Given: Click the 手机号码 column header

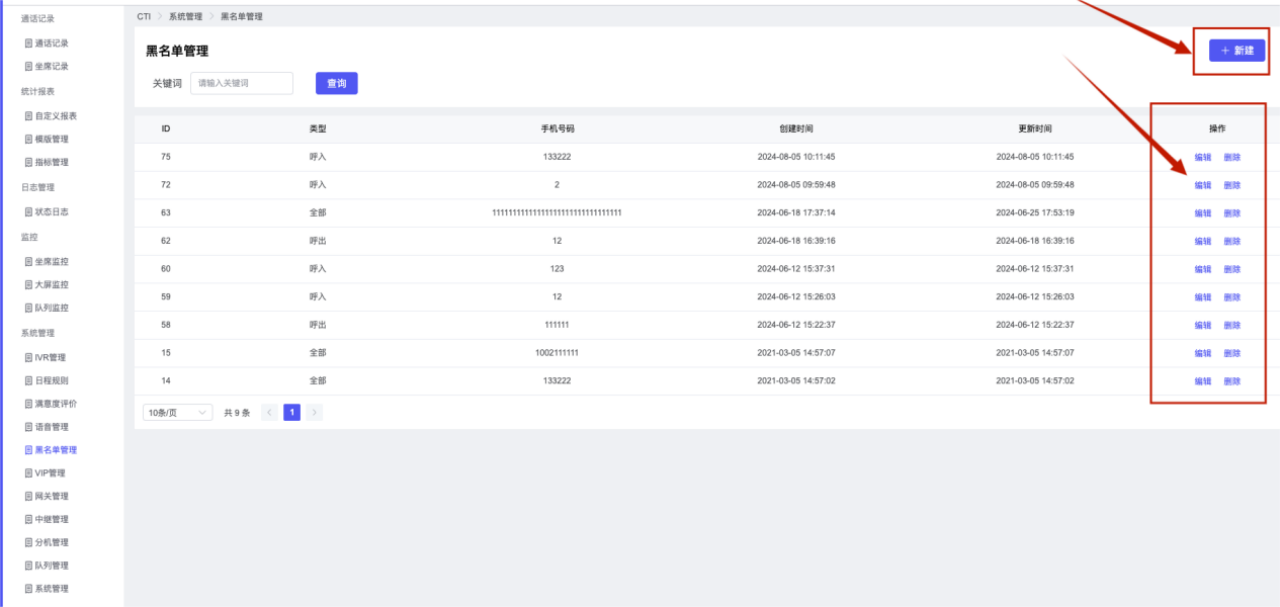Looking at the screenshot, I should click(x=557, y=129).
